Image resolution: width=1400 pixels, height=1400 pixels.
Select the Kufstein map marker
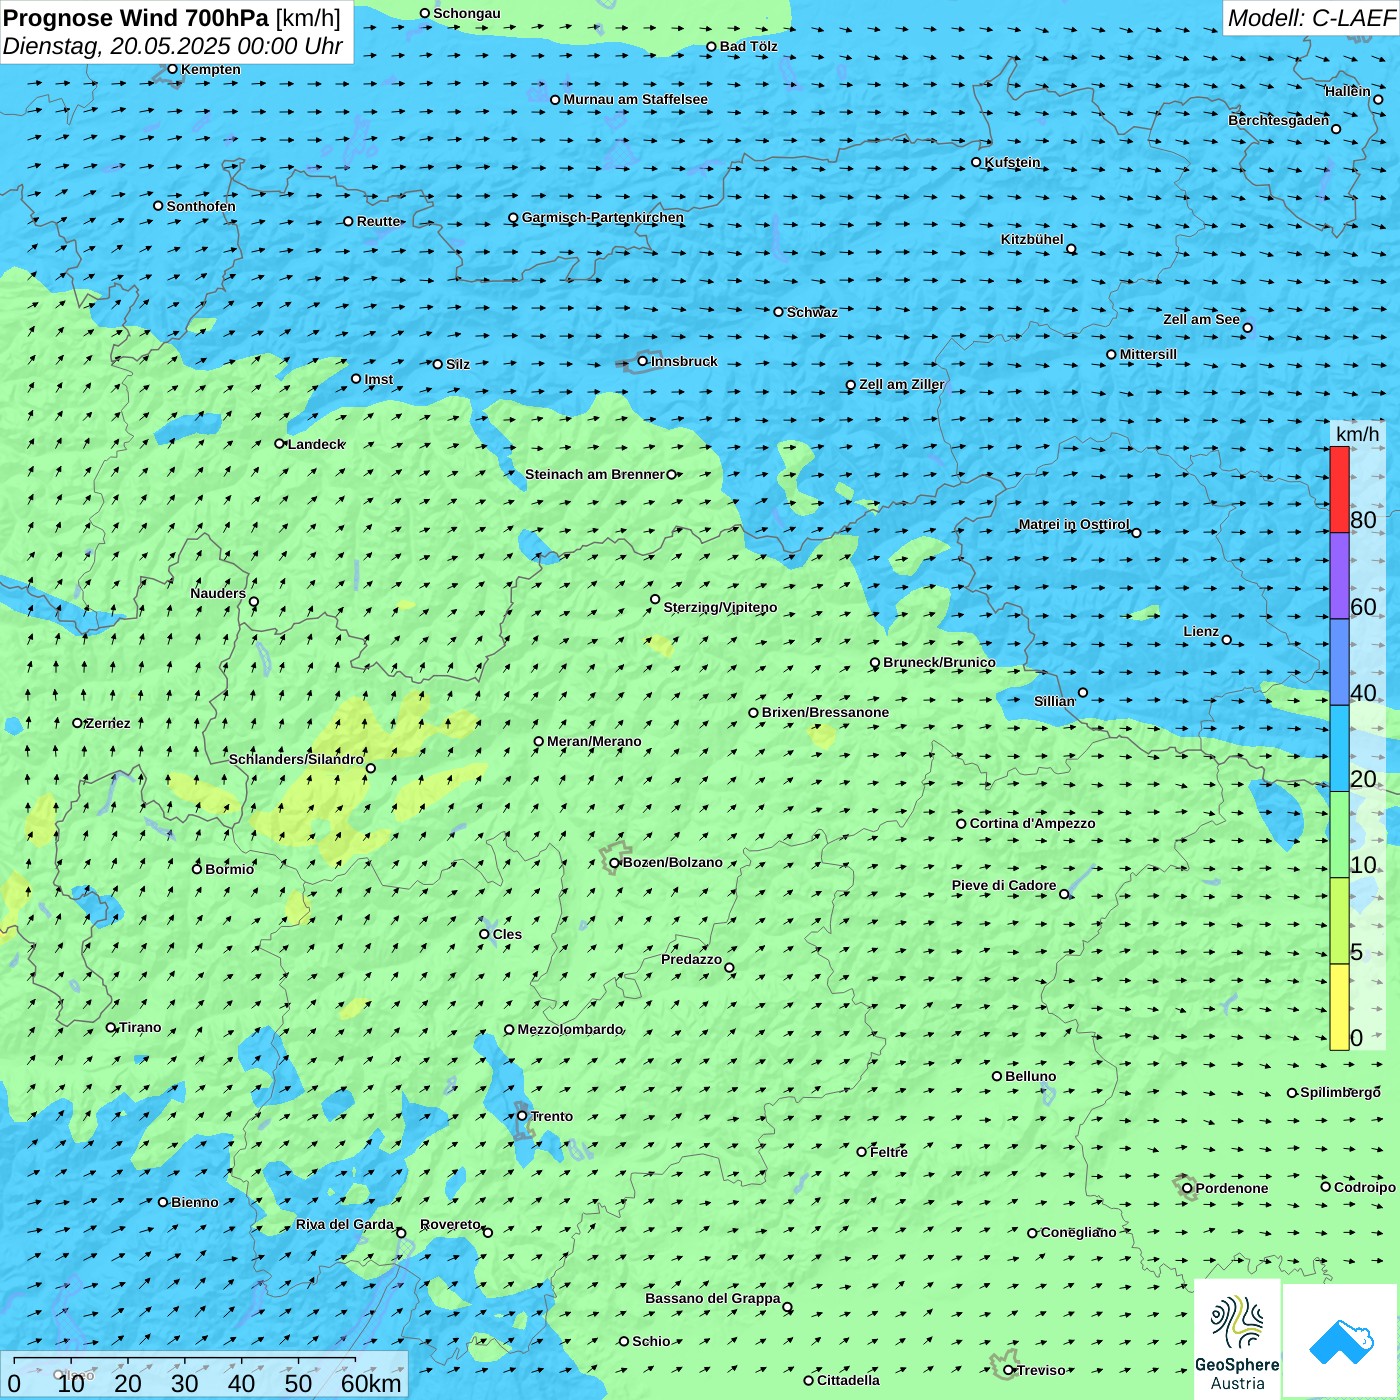point(977,162)
